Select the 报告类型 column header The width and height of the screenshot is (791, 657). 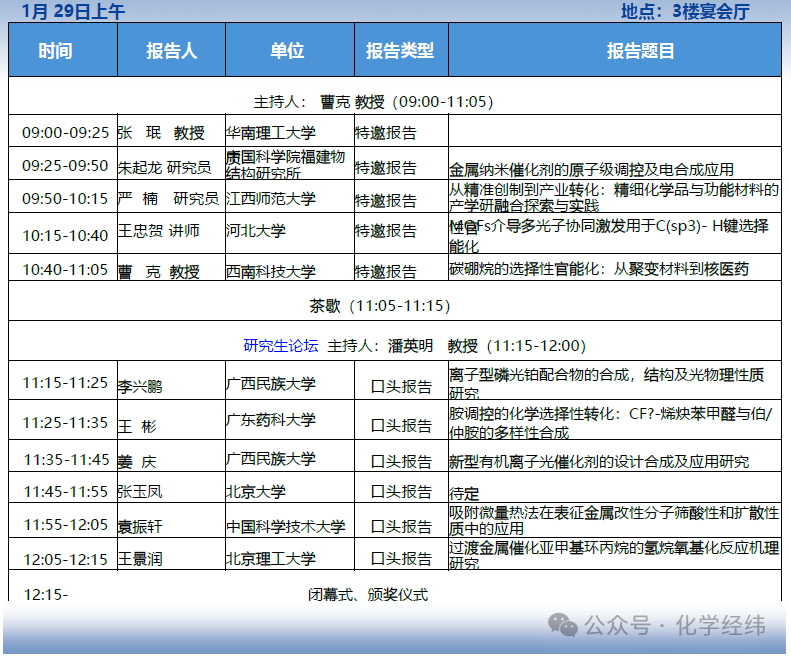pos(400,51)
